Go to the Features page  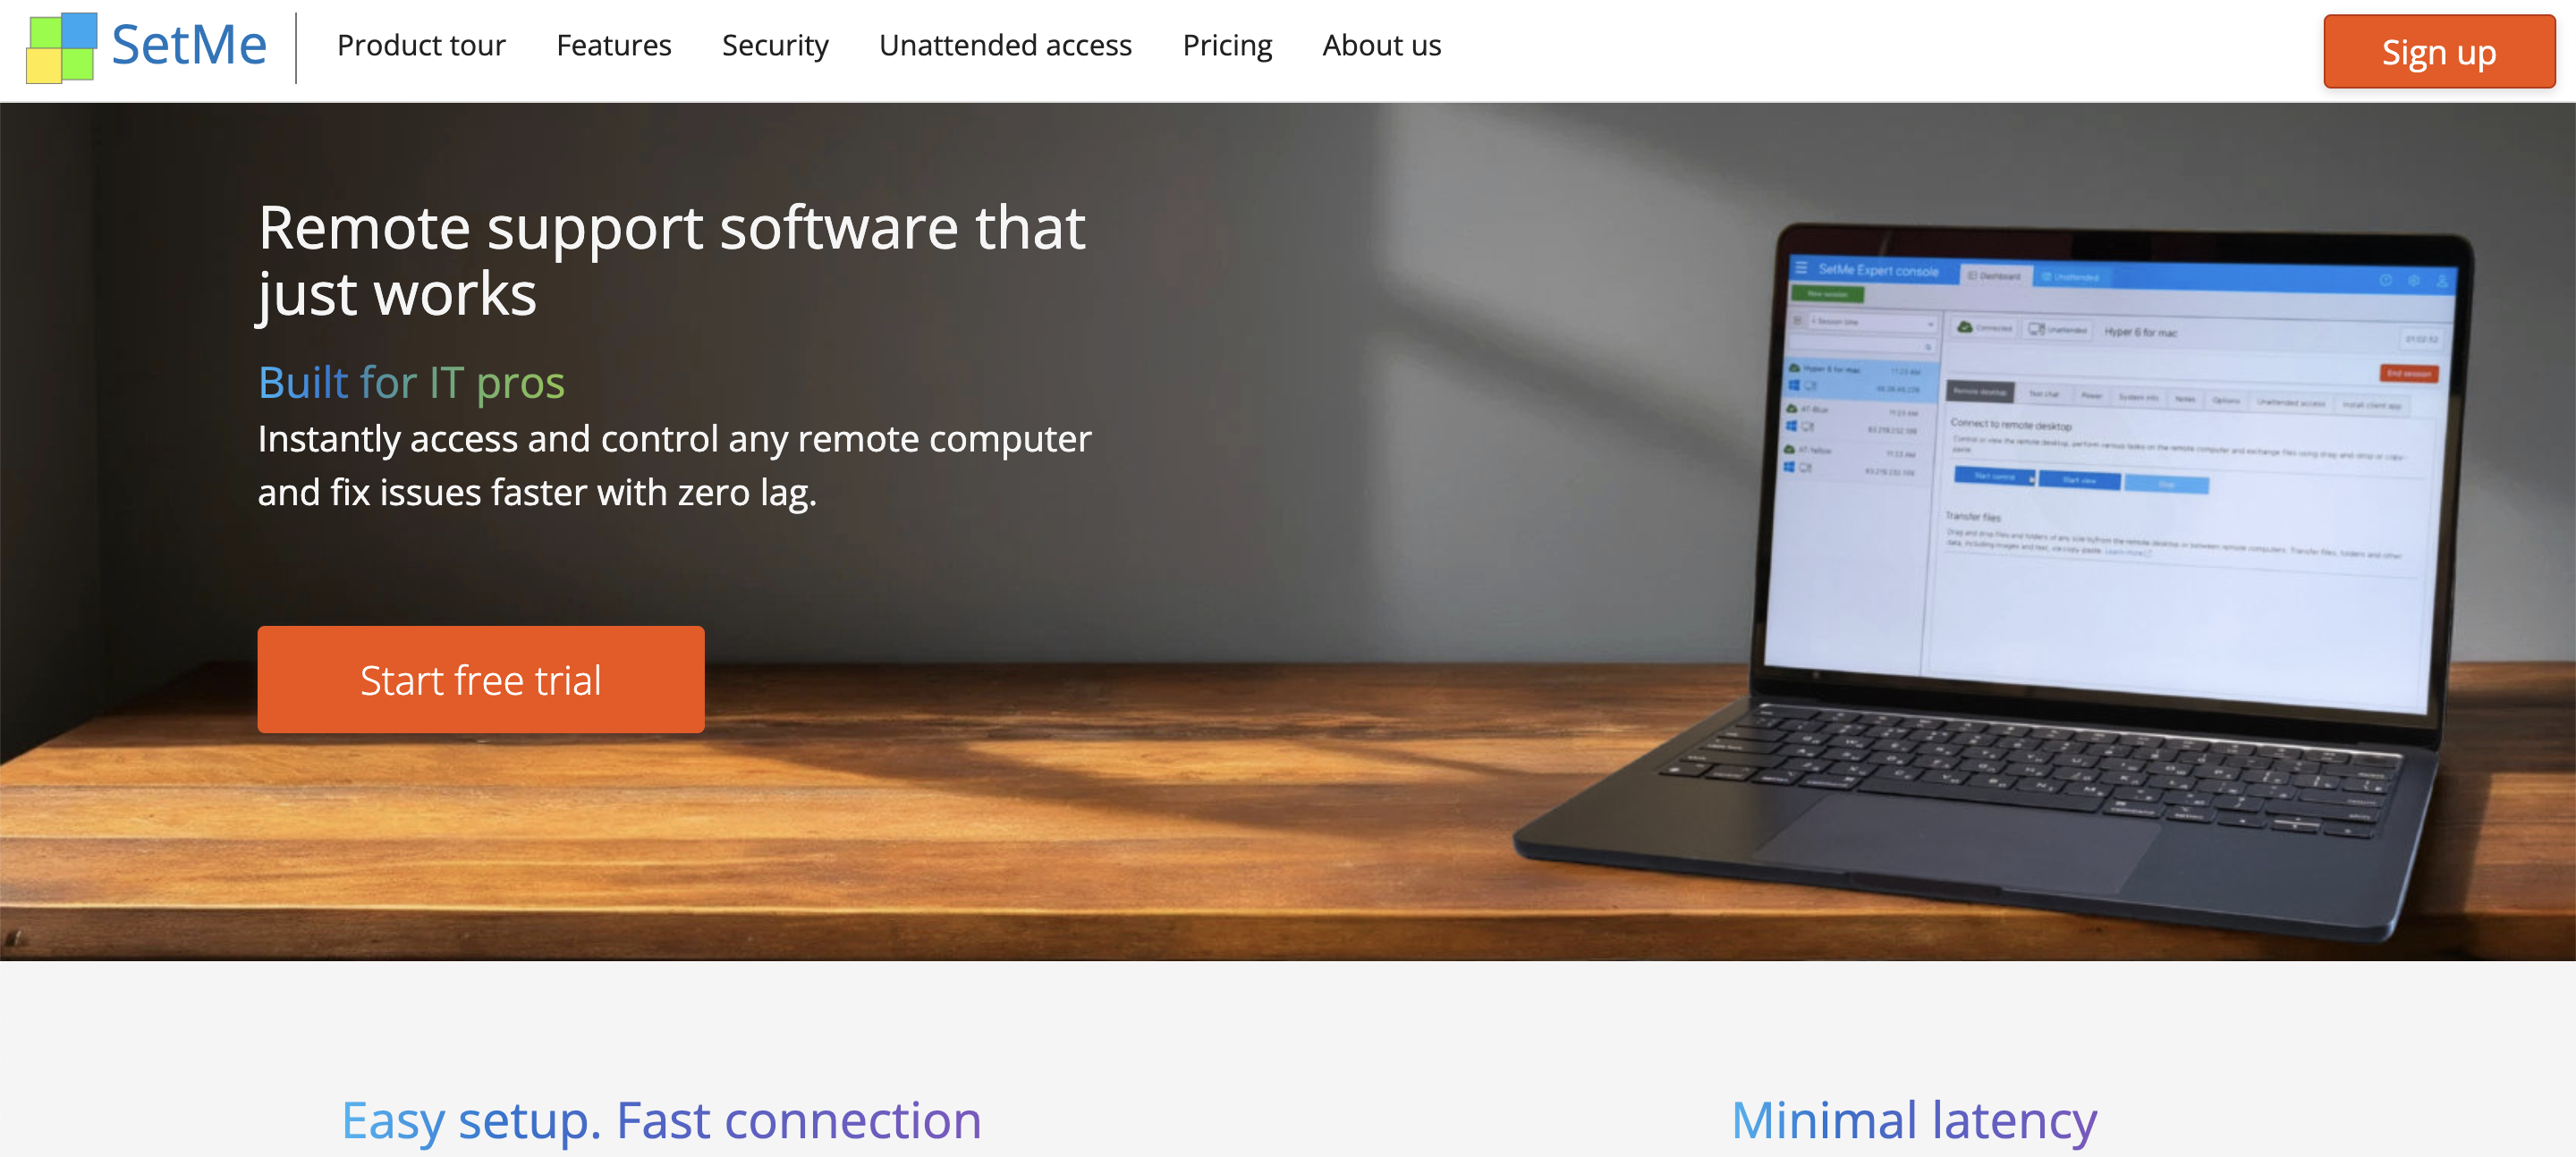tap(614, 45)
